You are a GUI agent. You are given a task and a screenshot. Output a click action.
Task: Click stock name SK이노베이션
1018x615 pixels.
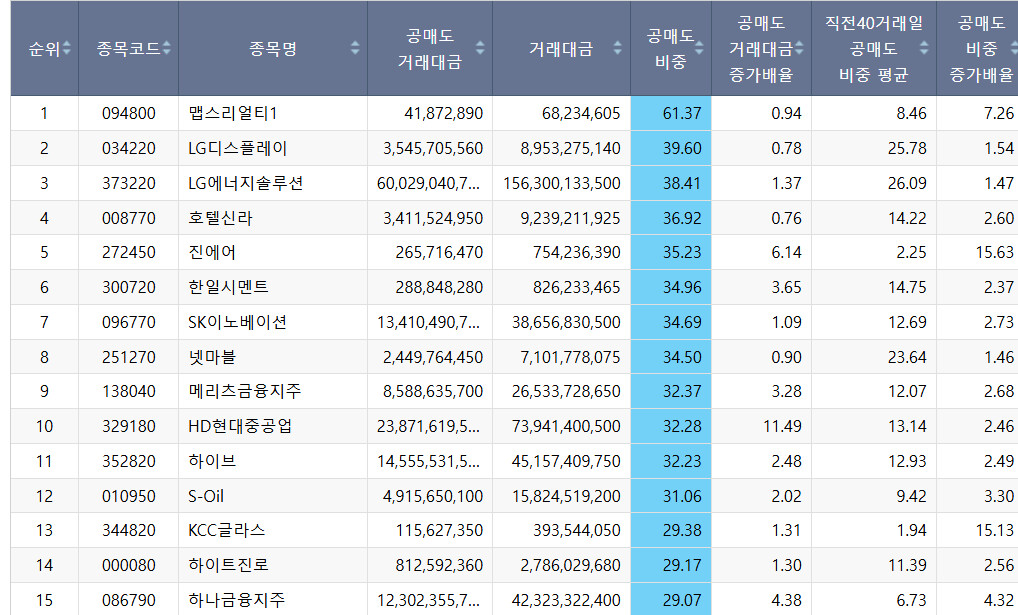pyautogui.click(x=237, y=322)
